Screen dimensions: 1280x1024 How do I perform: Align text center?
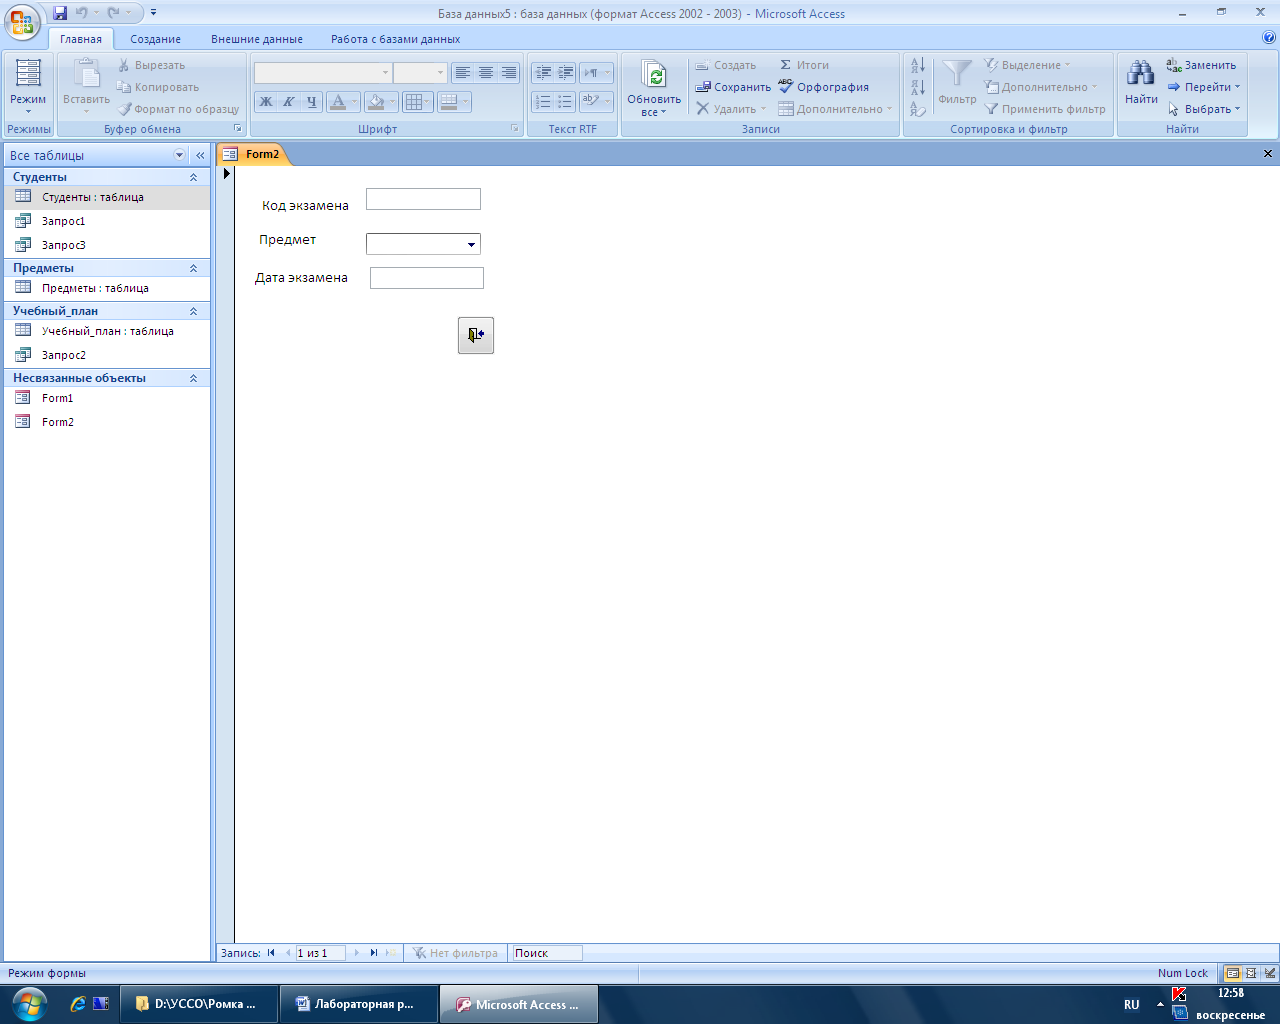coord(486,73)
